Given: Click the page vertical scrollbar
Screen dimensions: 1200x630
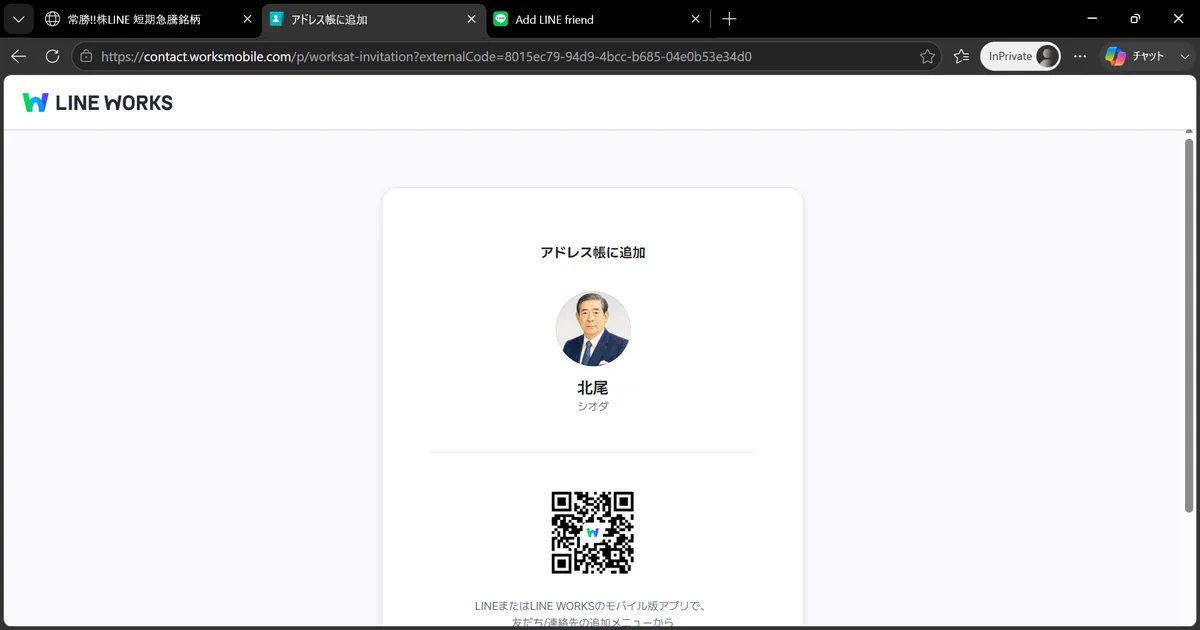Looking at the screenshot, I should pyautogui.click(x=1189, y=325).
